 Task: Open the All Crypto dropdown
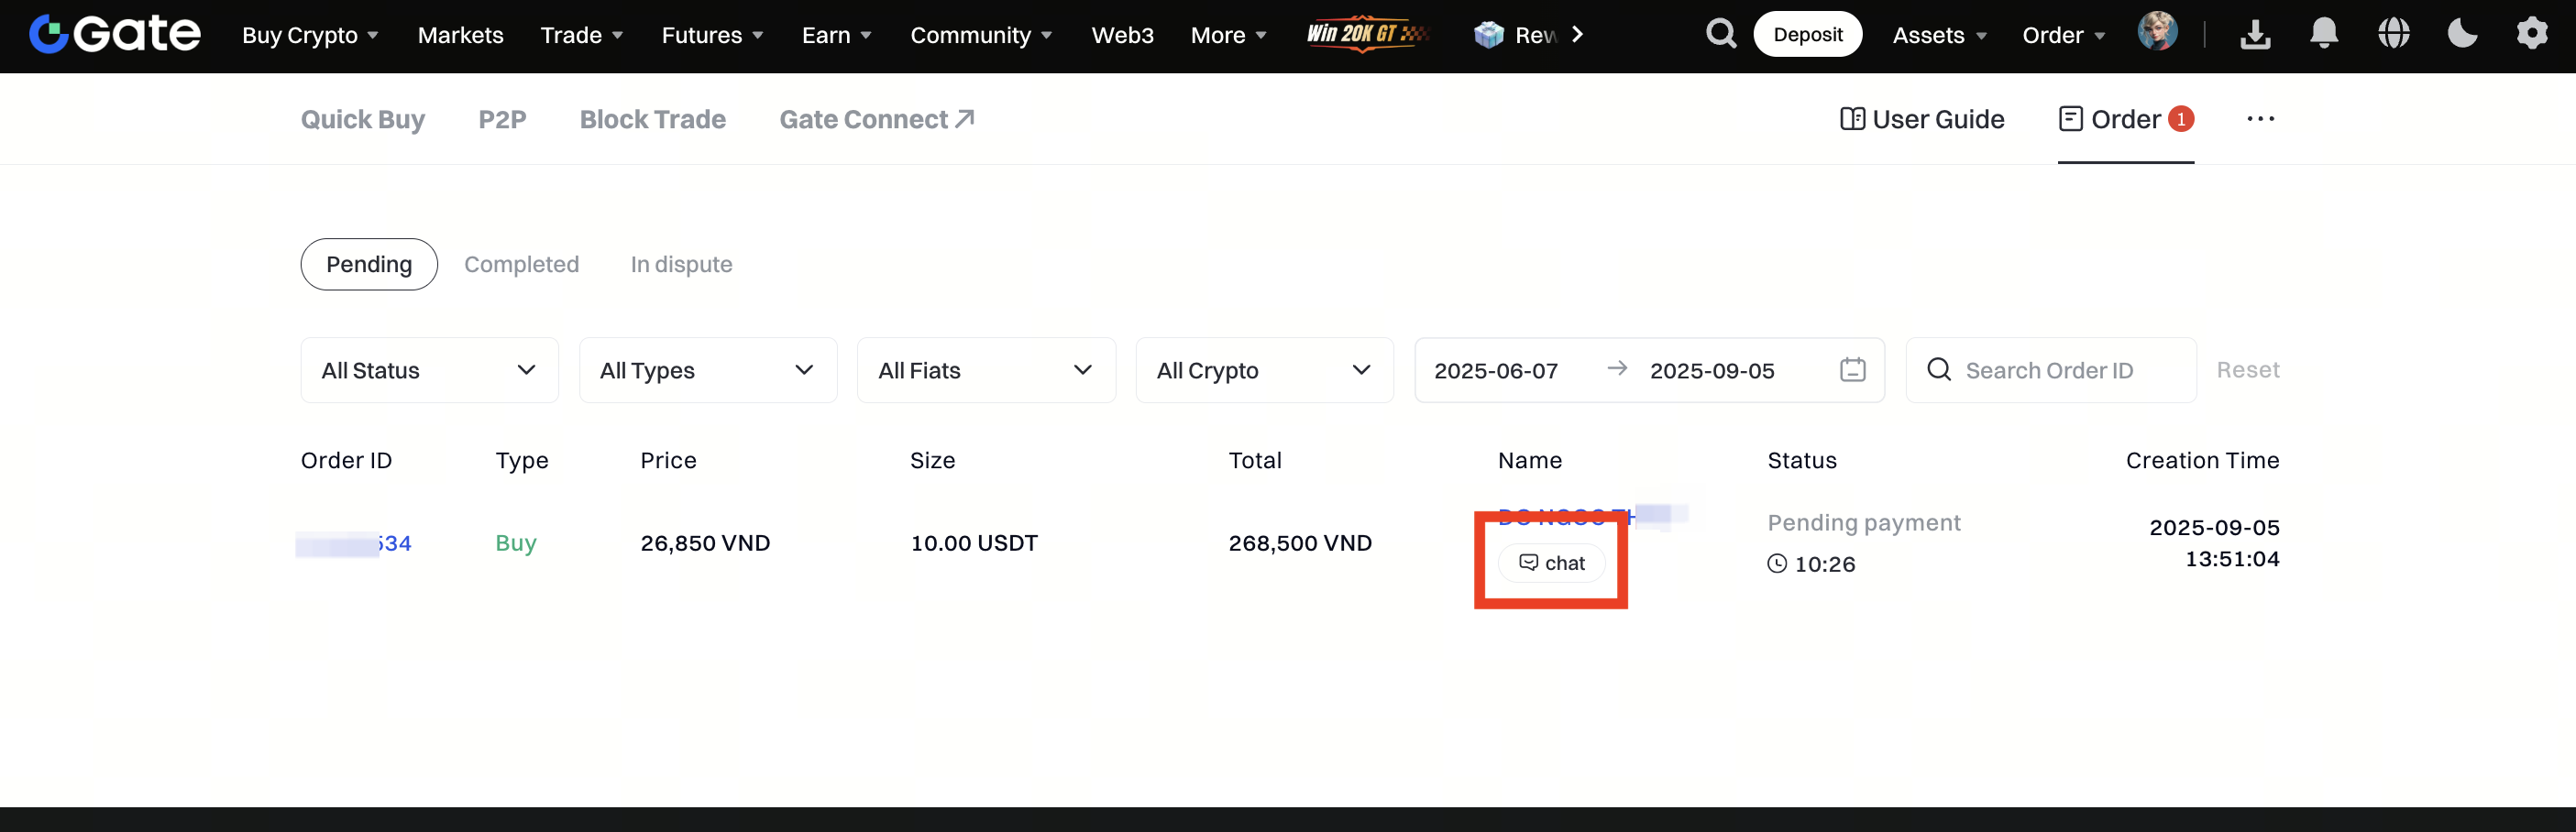pyautogui.click(x=1264, y=370)
